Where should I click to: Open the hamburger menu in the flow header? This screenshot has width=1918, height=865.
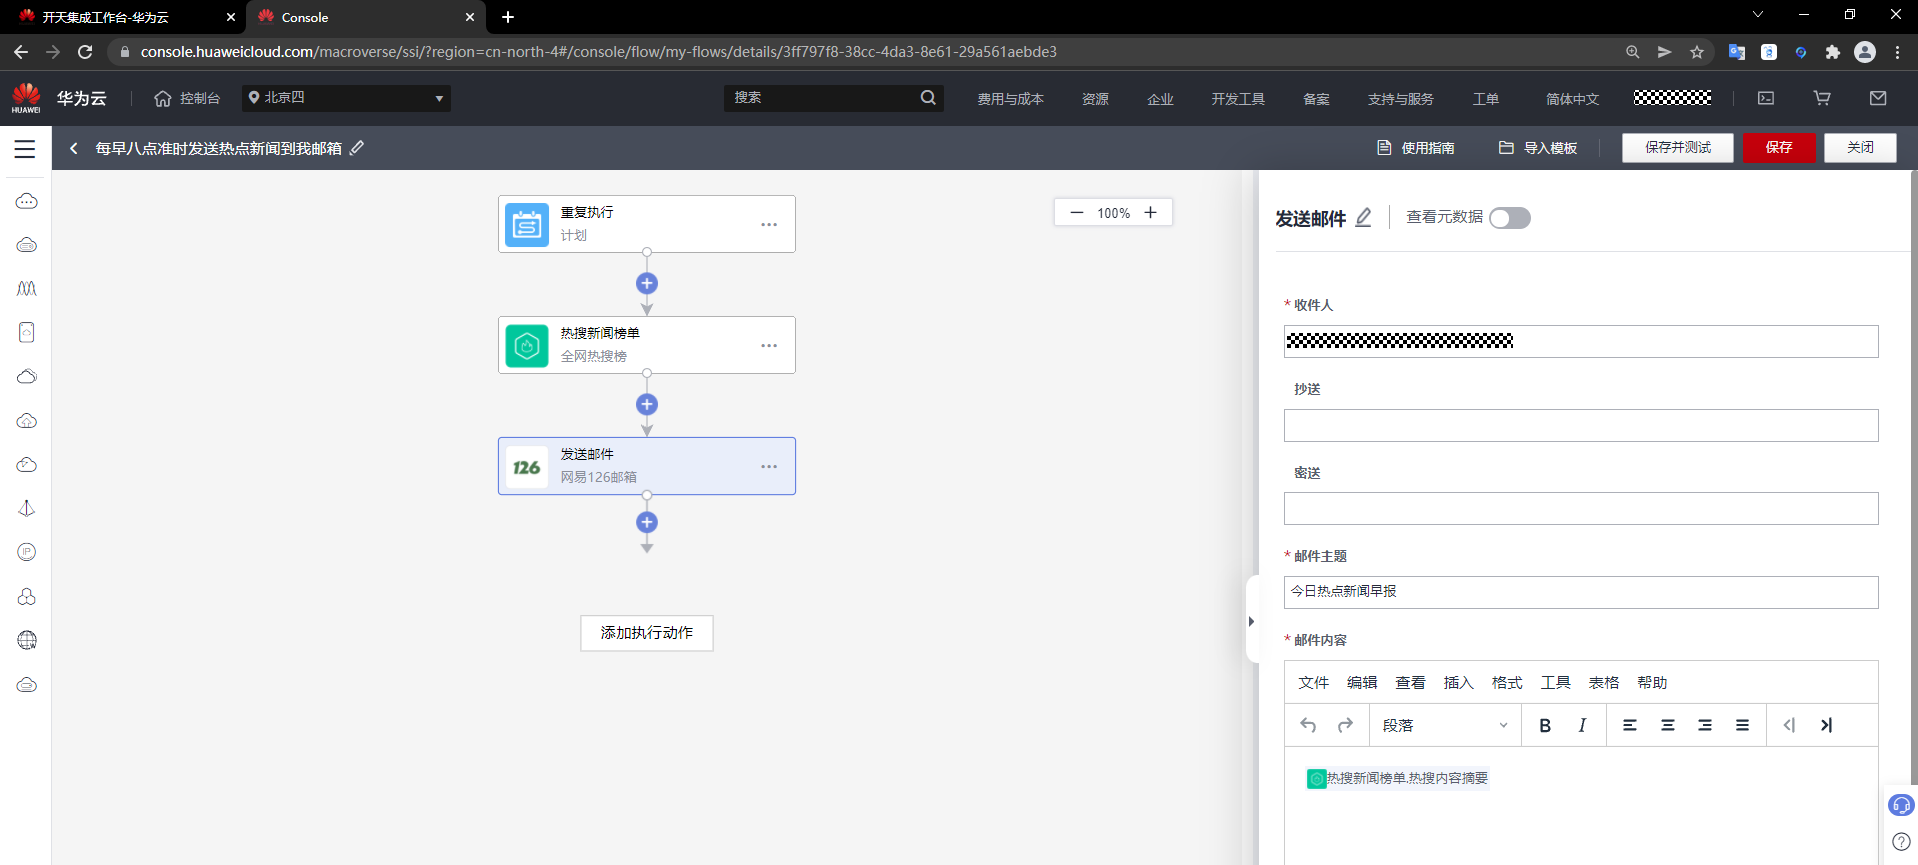coord(25,149)
